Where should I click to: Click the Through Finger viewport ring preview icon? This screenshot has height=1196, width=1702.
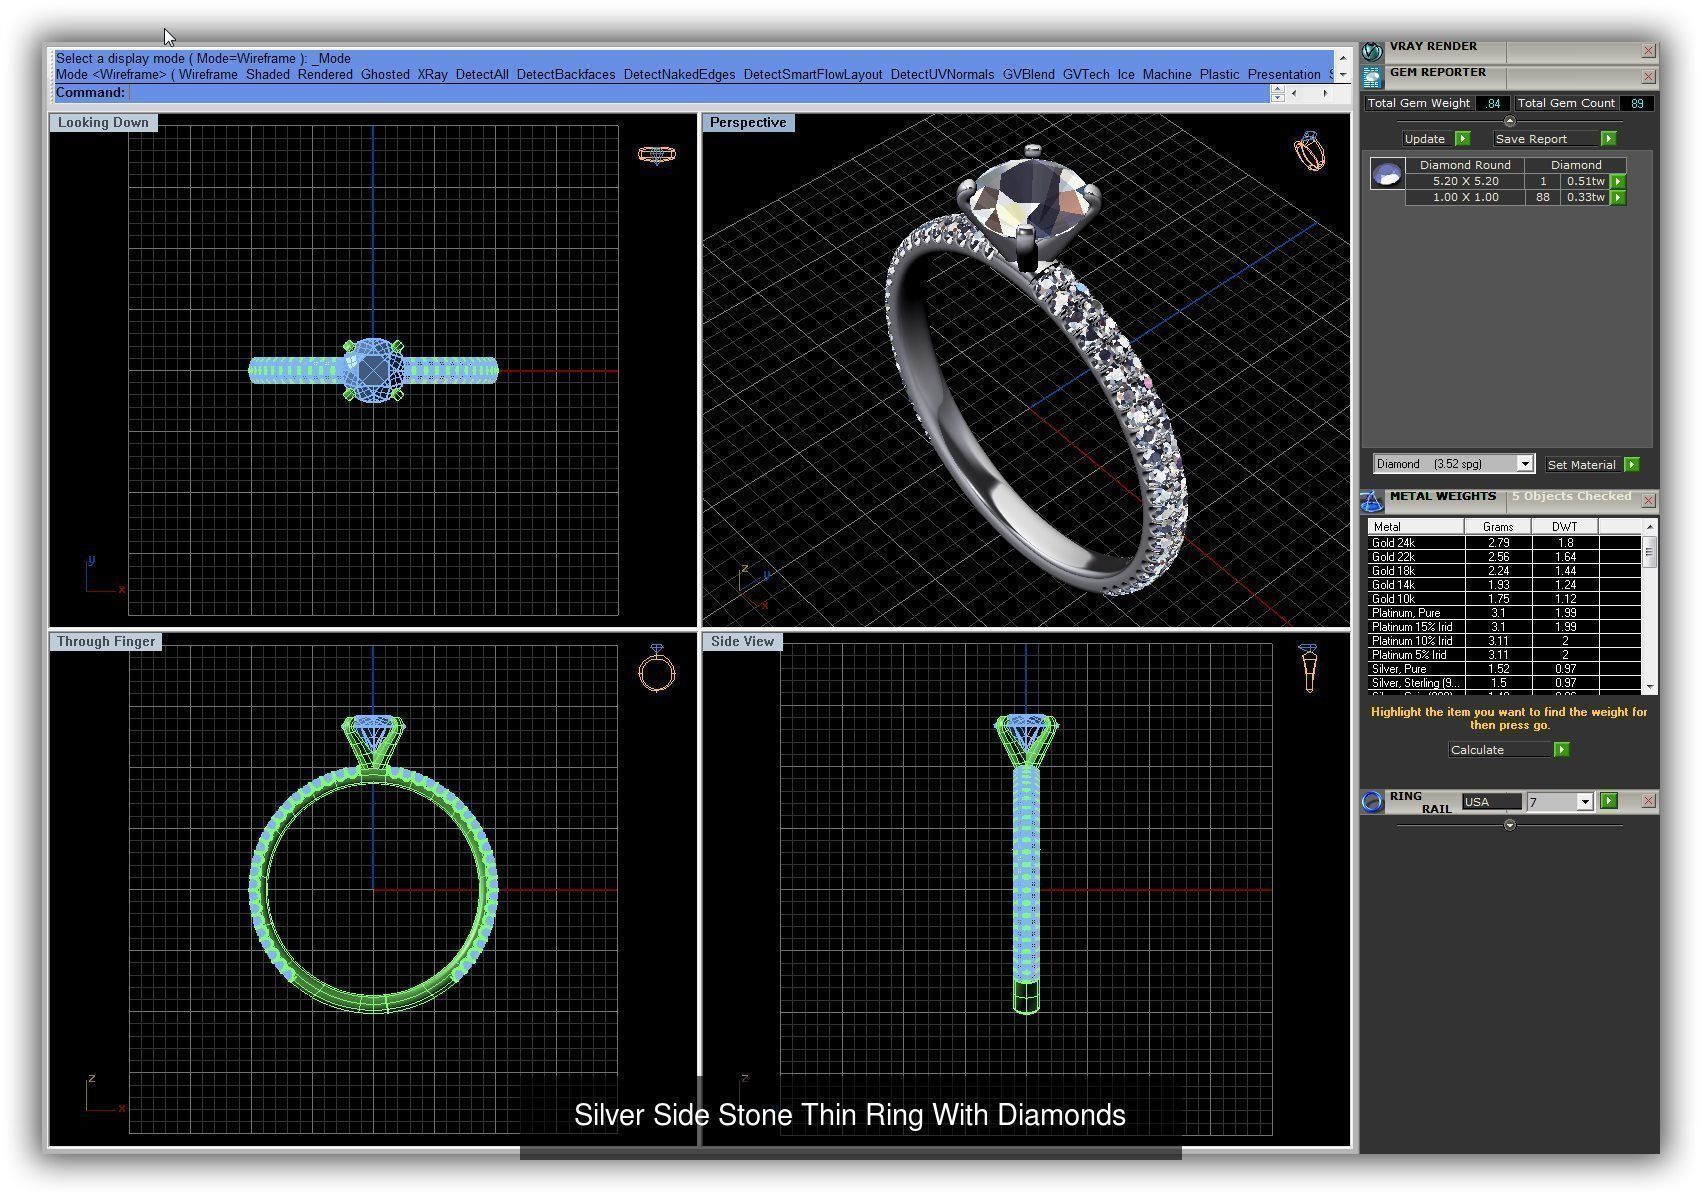coord(657,669)
